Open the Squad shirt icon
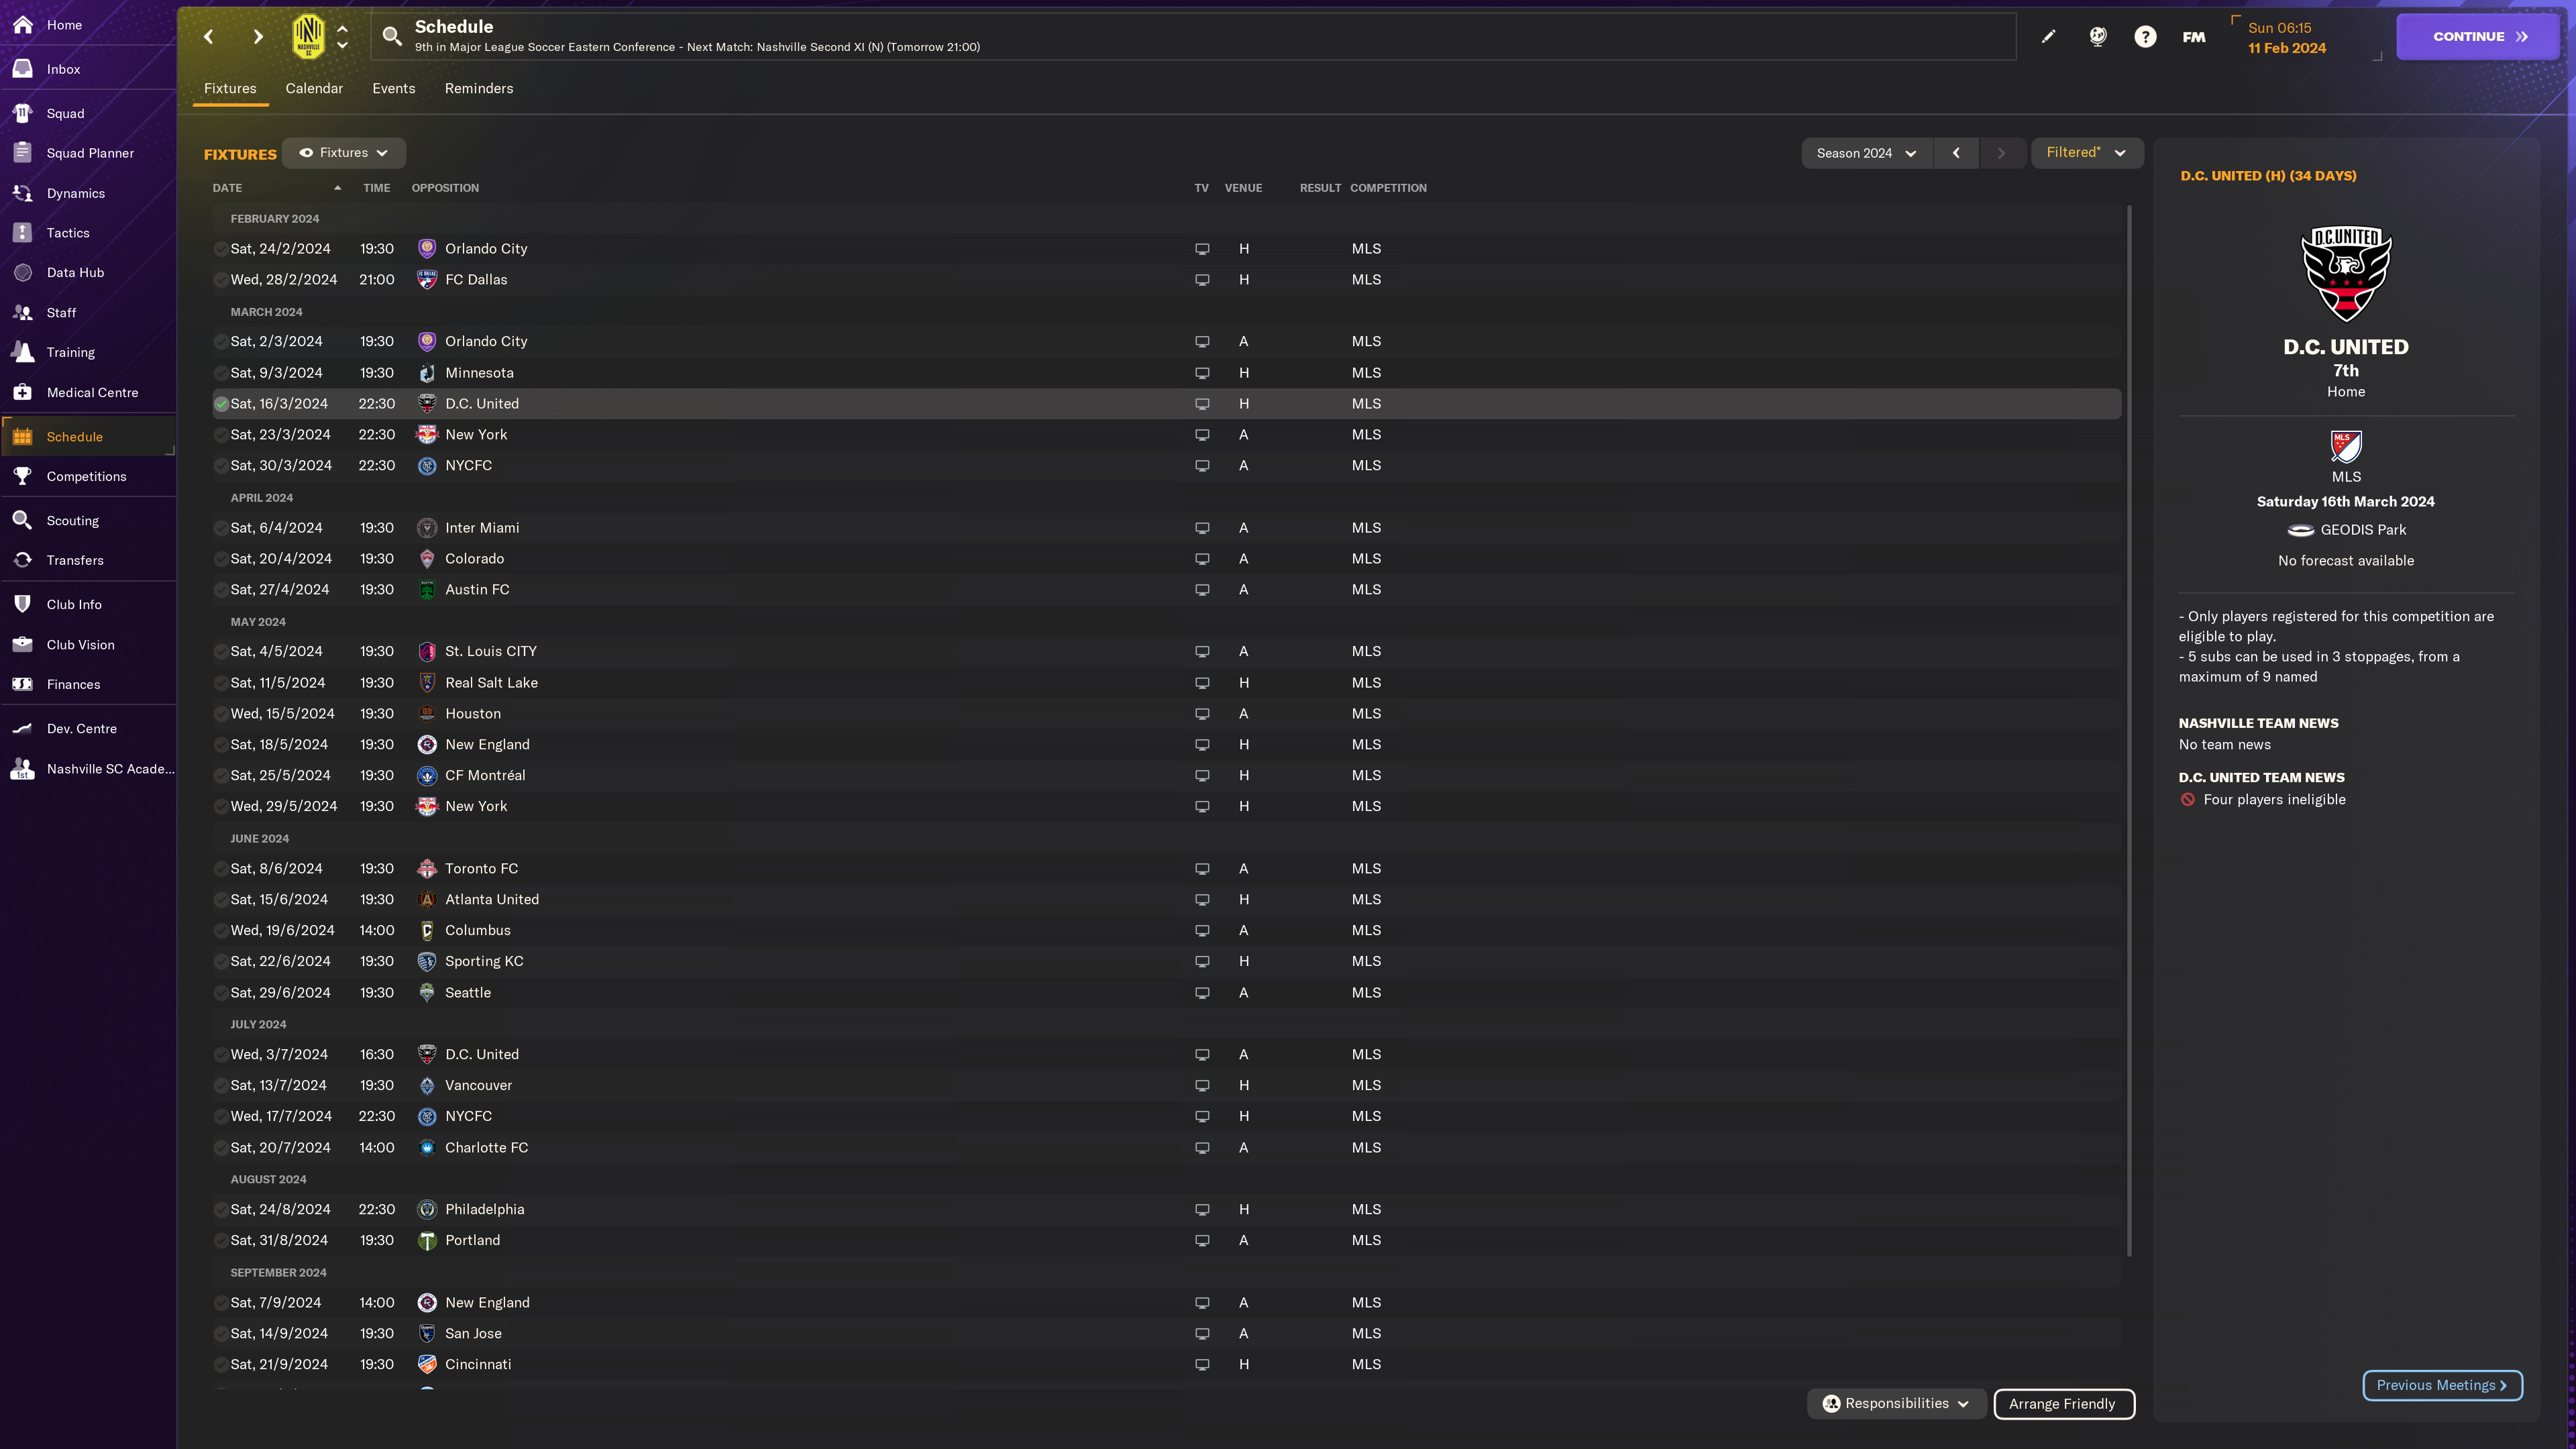The height and width of the screenshot is (1449, 2576). 23,113
